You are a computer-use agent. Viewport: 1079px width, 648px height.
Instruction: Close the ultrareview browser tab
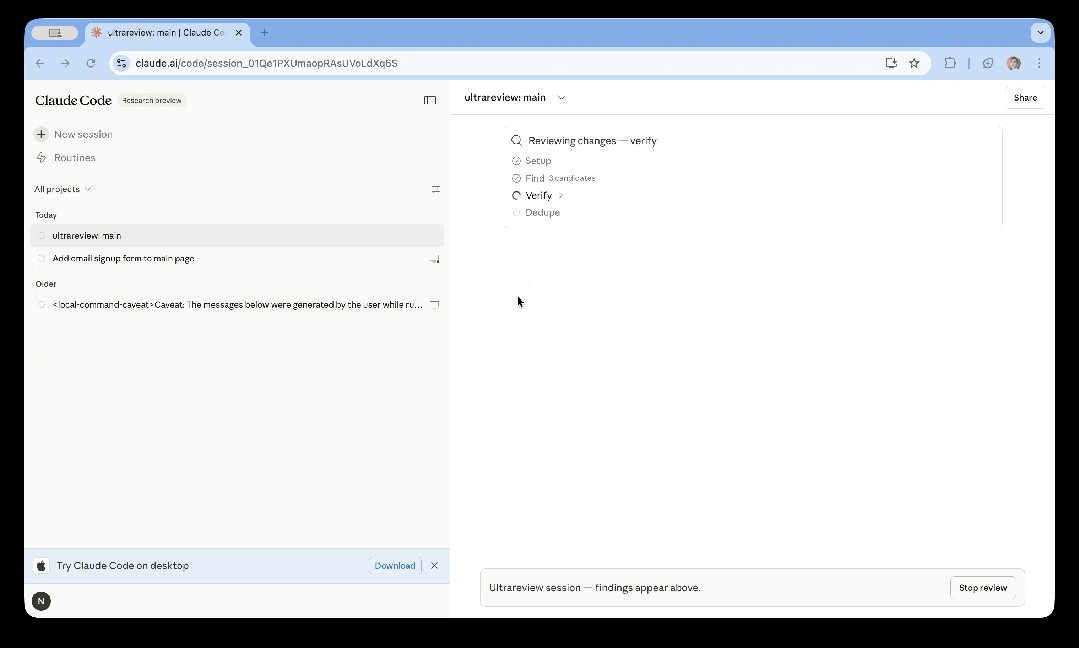point(239,32)
